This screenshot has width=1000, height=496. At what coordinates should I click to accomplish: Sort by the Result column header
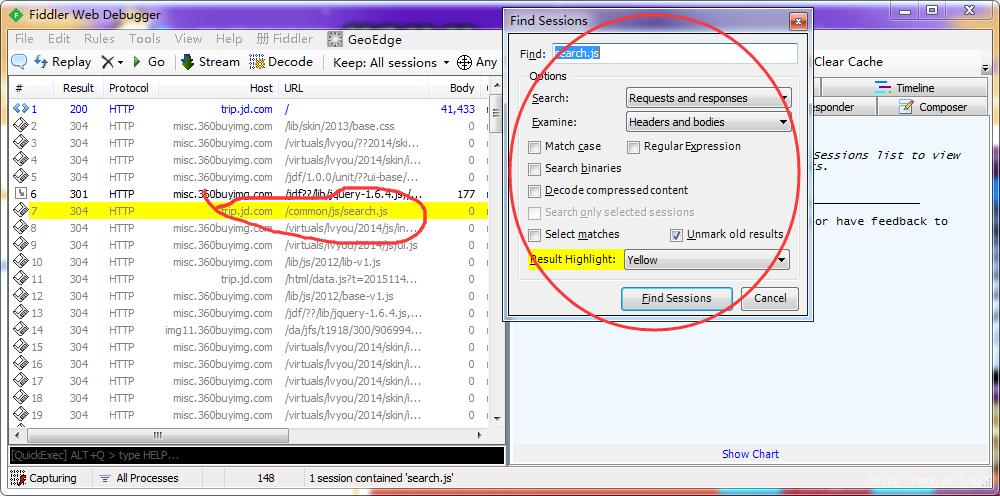(78, 88)
